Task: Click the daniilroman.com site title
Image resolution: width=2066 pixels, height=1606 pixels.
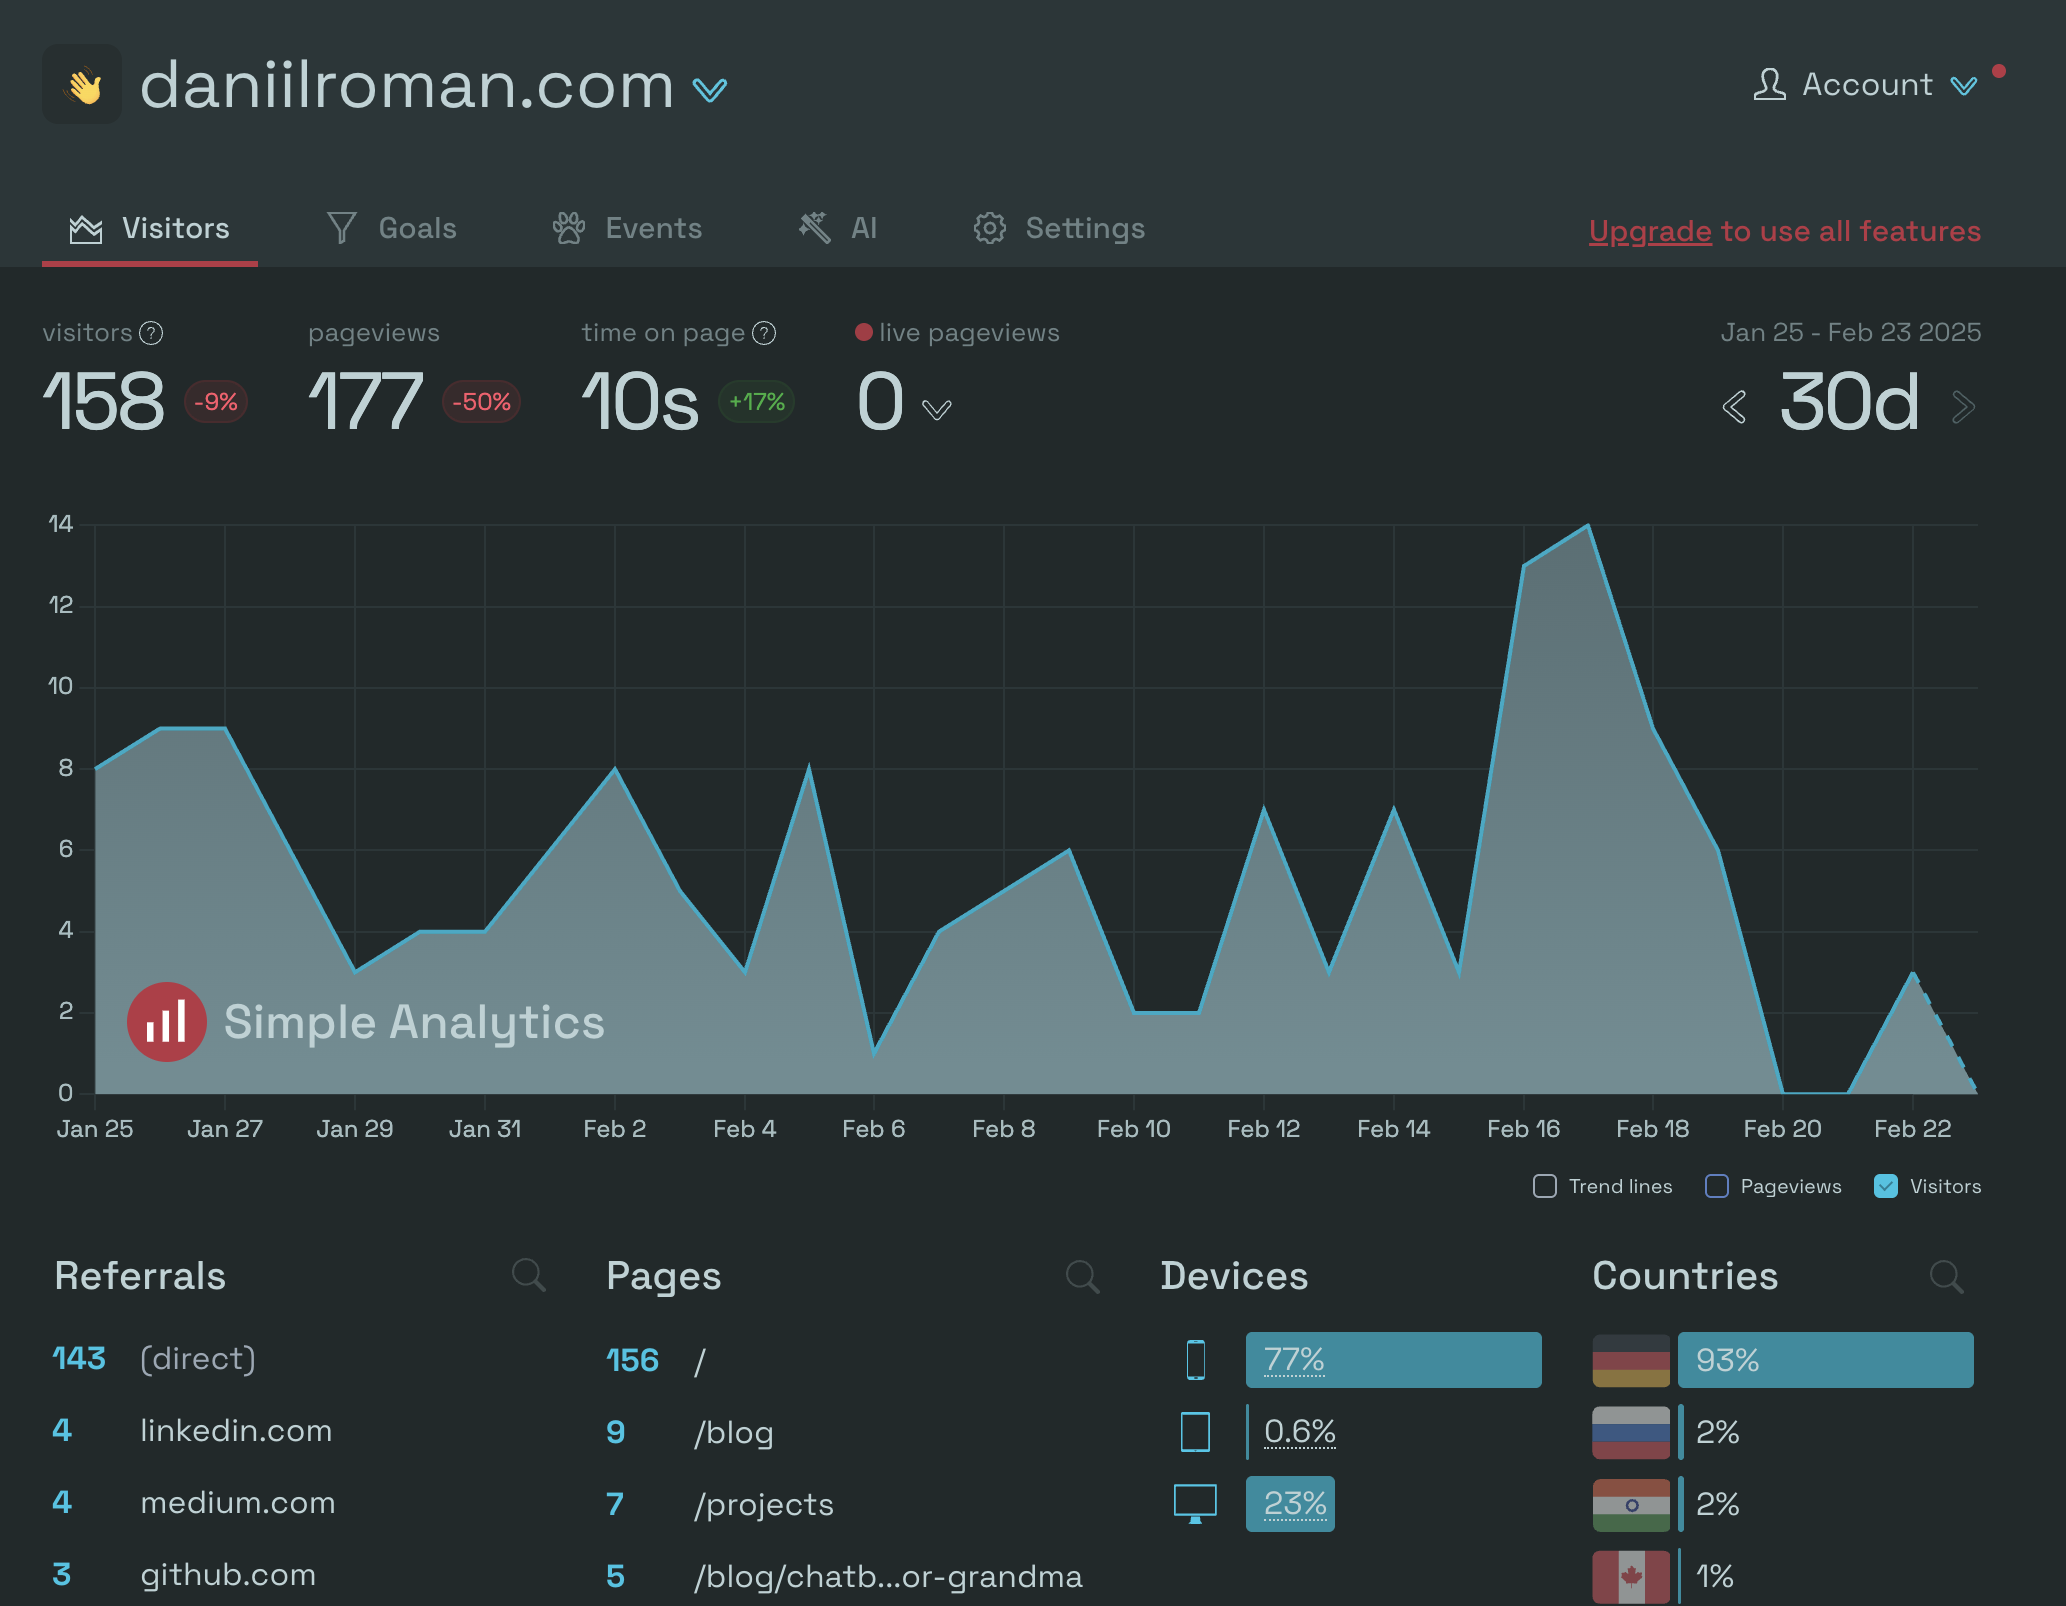Action: 407,85
